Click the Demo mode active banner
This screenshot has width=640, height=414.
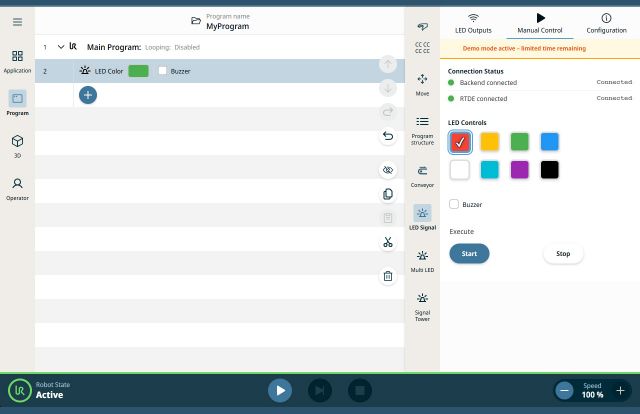click(x=540, y=49)
